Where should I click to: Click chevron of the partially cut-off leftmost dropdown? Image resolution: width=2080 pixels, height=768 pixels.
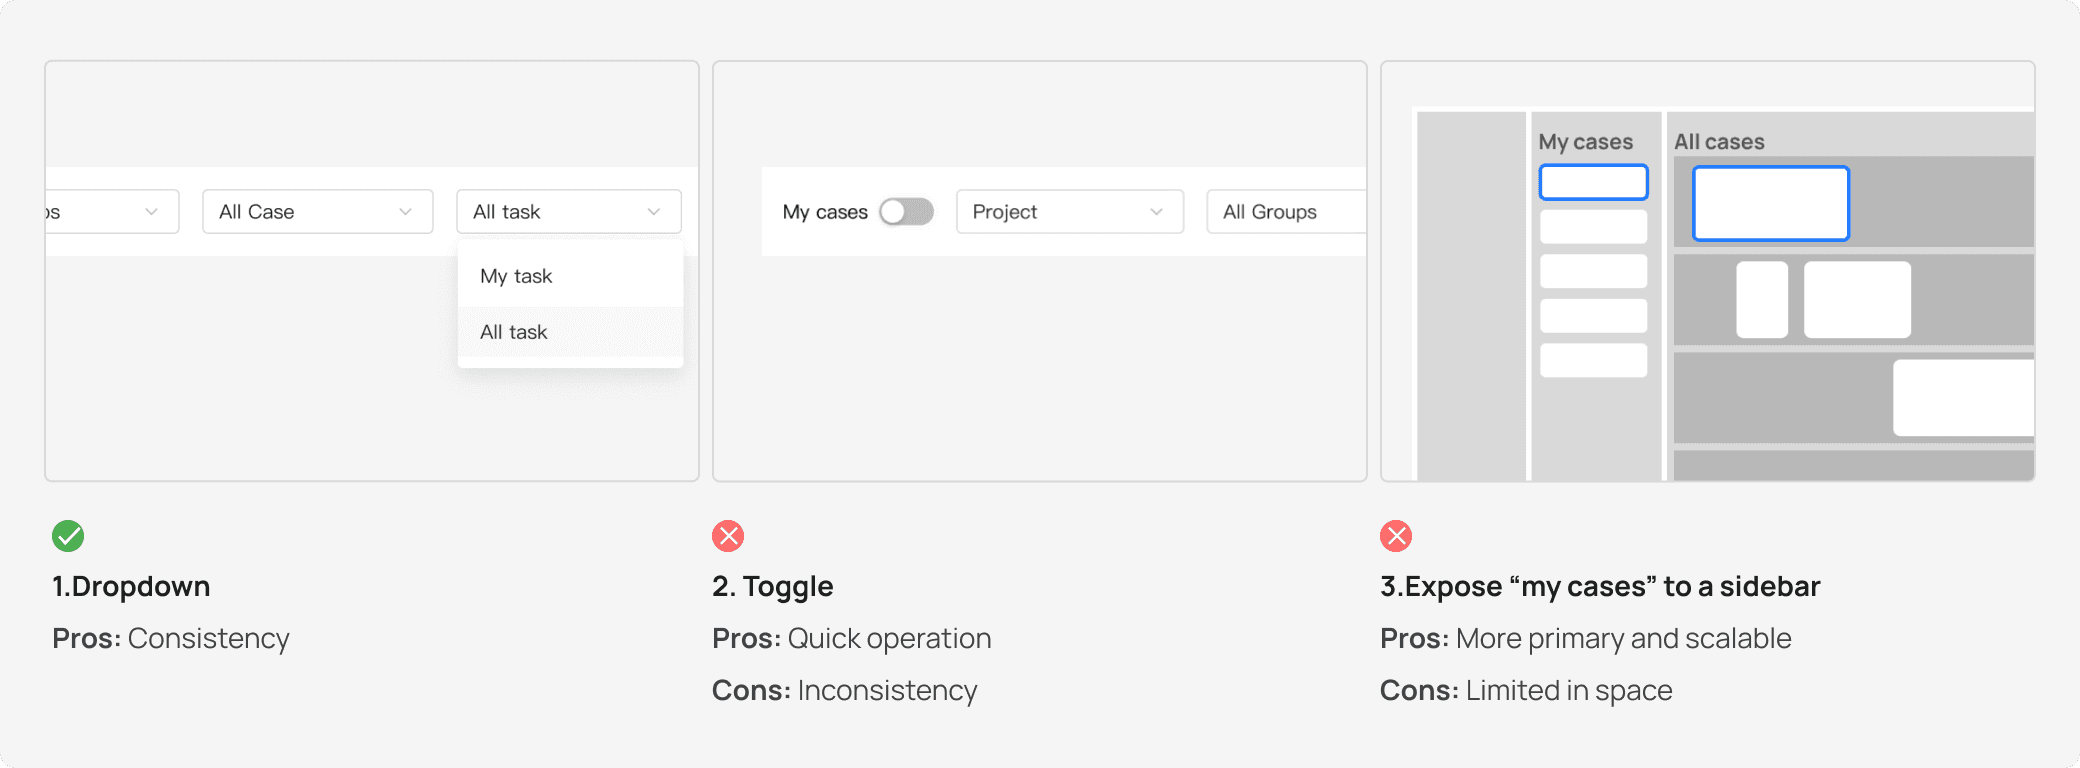[151, 212]
